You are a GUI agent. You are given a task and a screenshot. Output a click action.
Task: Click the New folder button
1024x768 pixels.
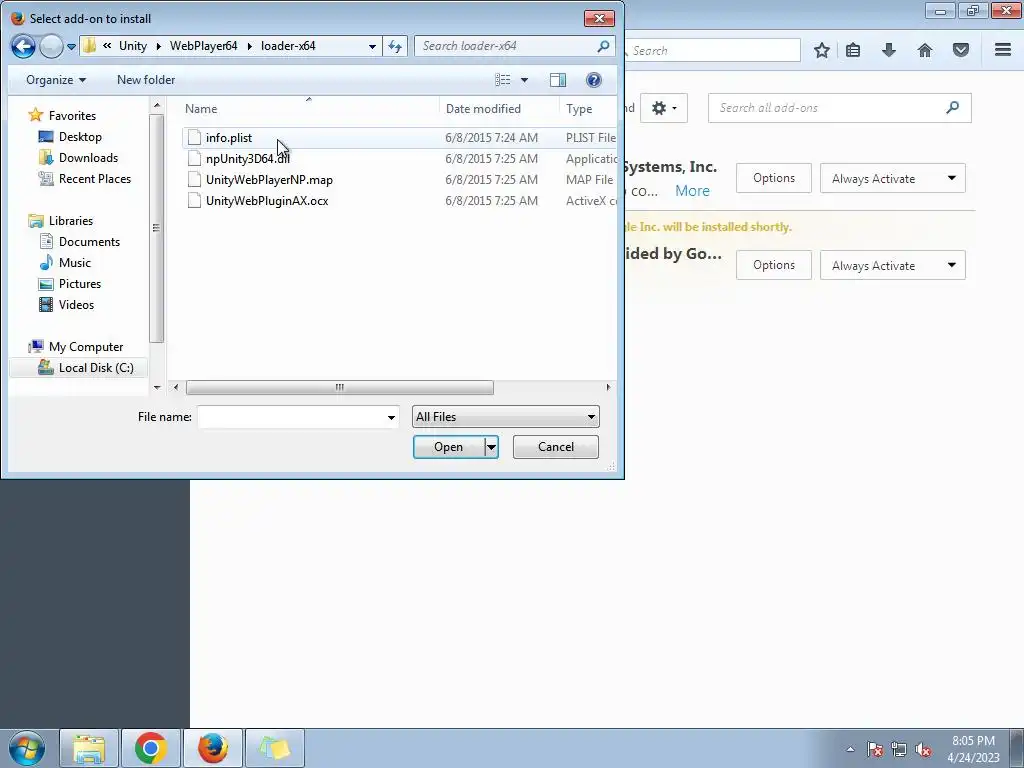pos(146,80)
